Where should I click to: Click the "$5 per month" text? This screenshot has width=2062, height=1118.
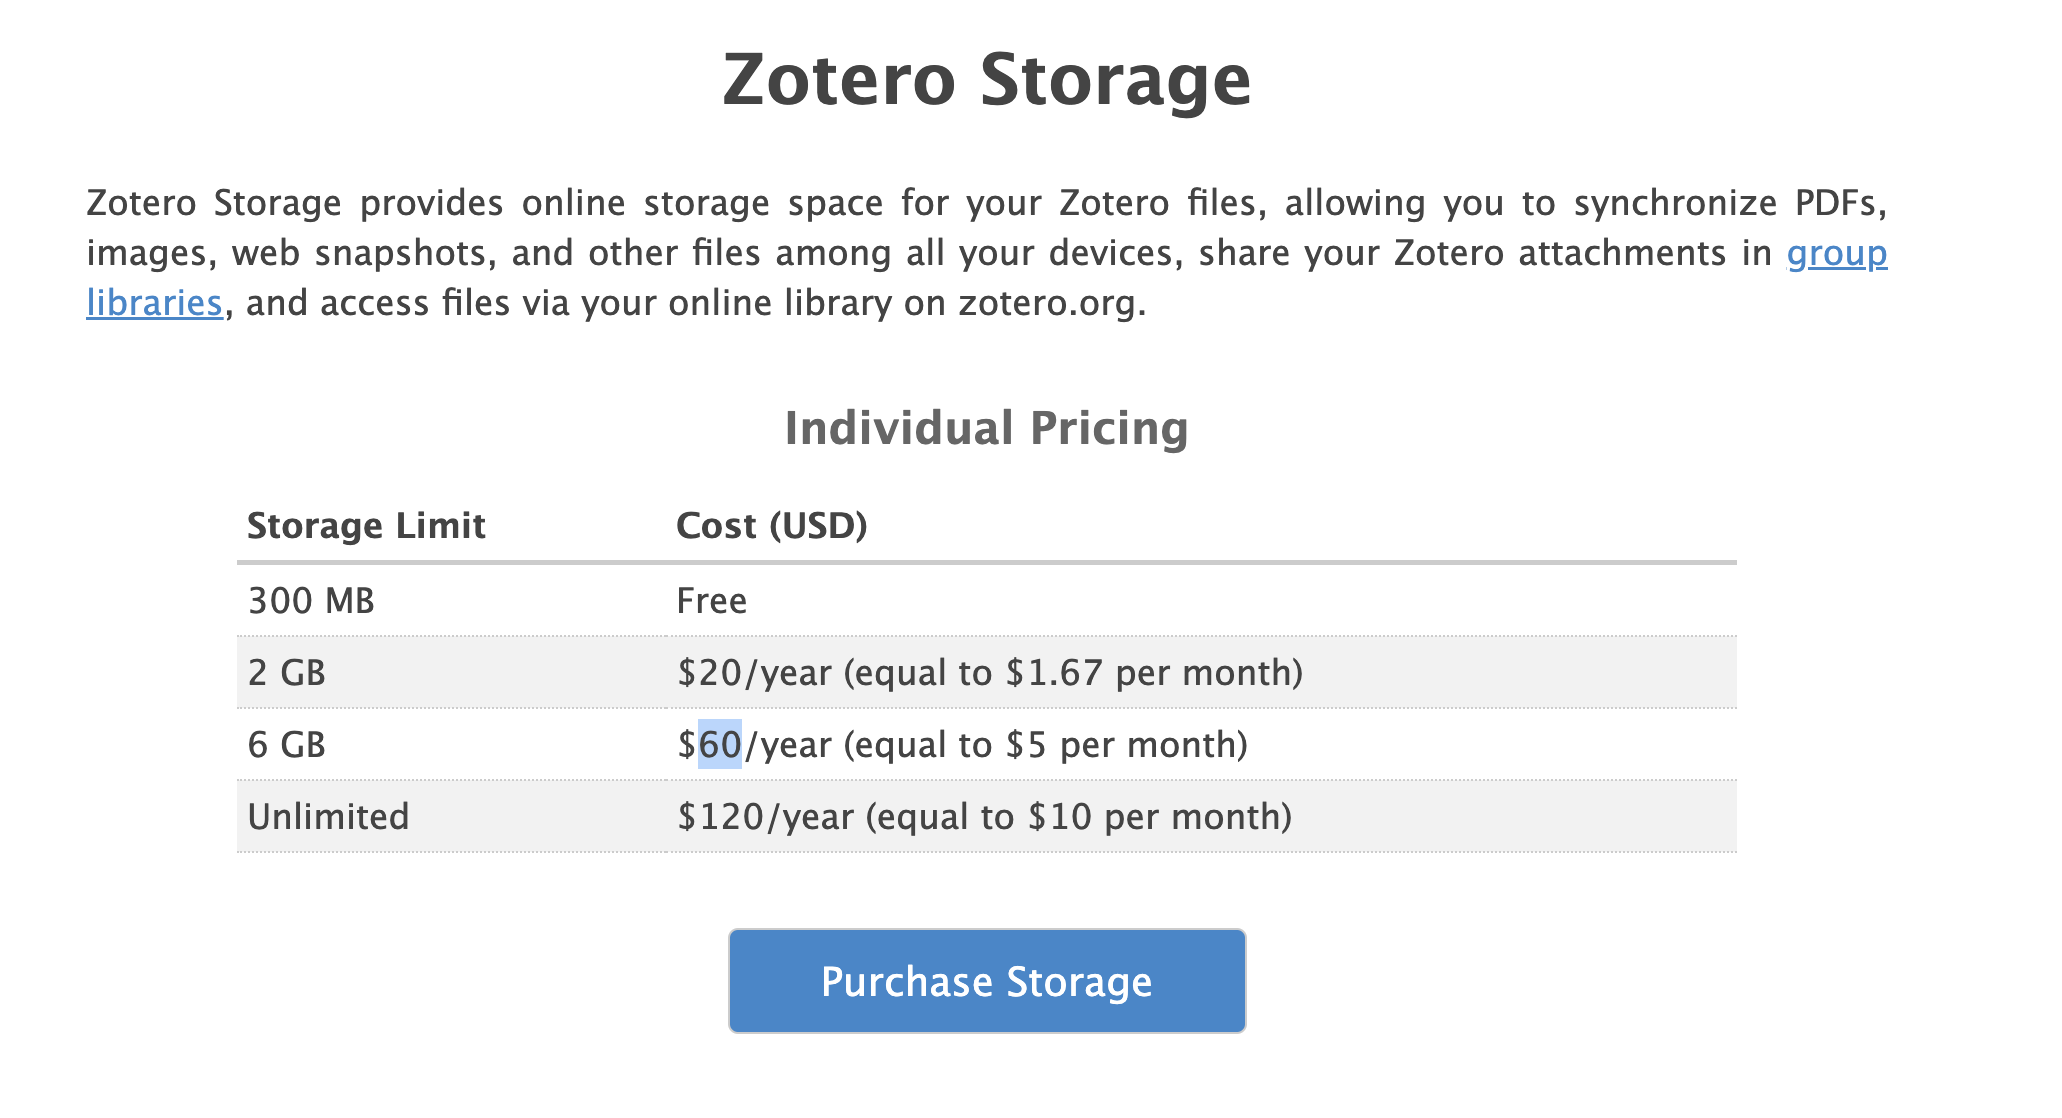point(1125,745)
